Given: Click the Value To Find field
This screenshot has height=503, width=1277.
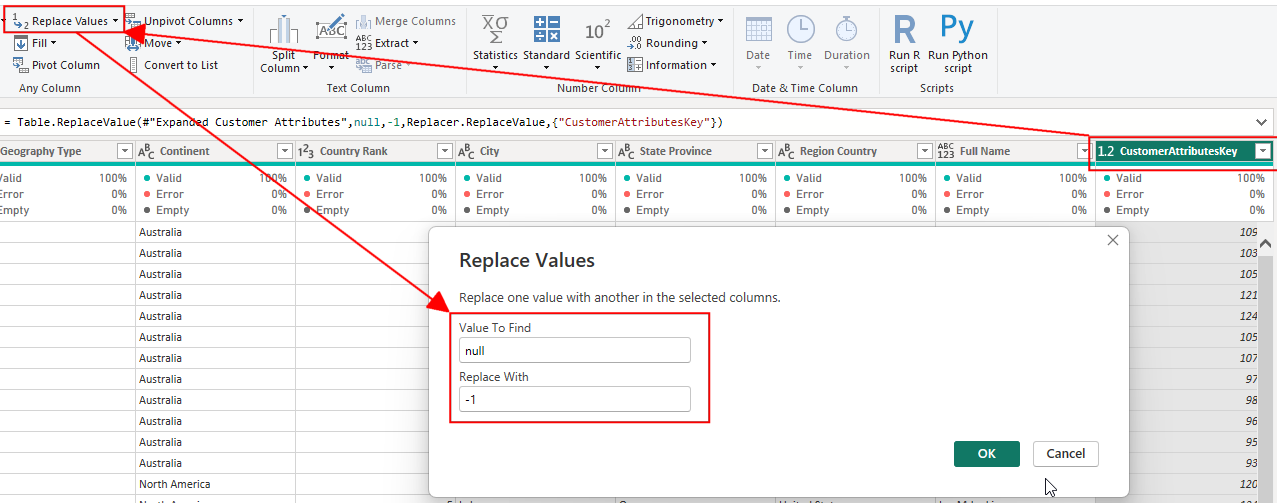Looking at the screenshot, I should click(x=574, y=350).
